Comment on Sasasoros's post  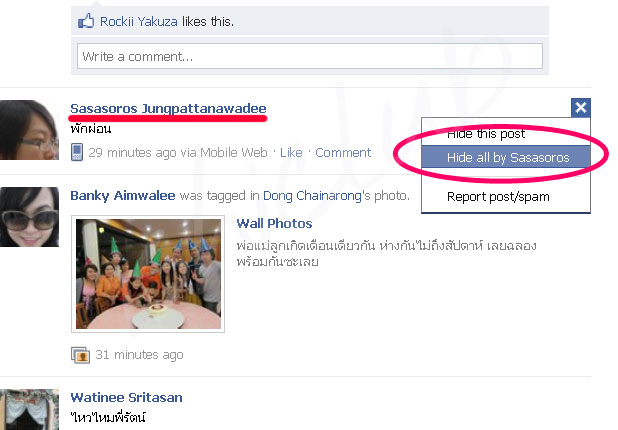(343, 153)
